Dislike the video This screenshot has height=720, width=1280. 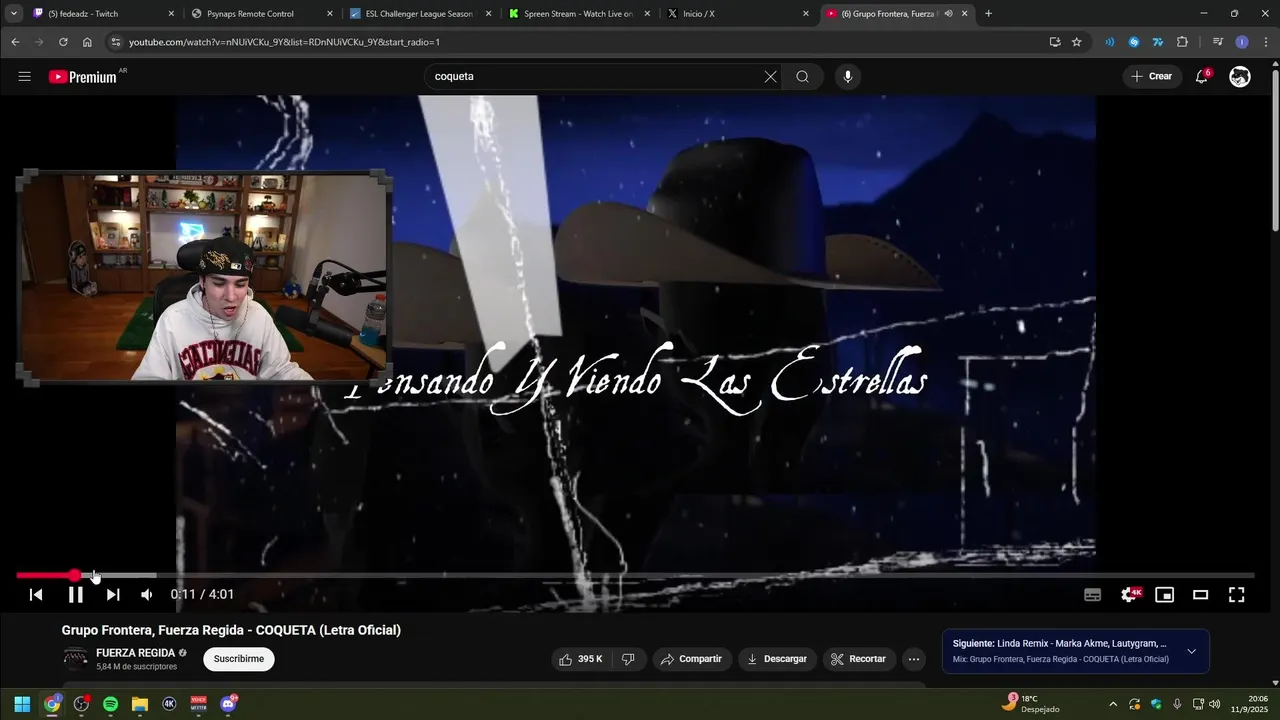(x=628, y=659)
